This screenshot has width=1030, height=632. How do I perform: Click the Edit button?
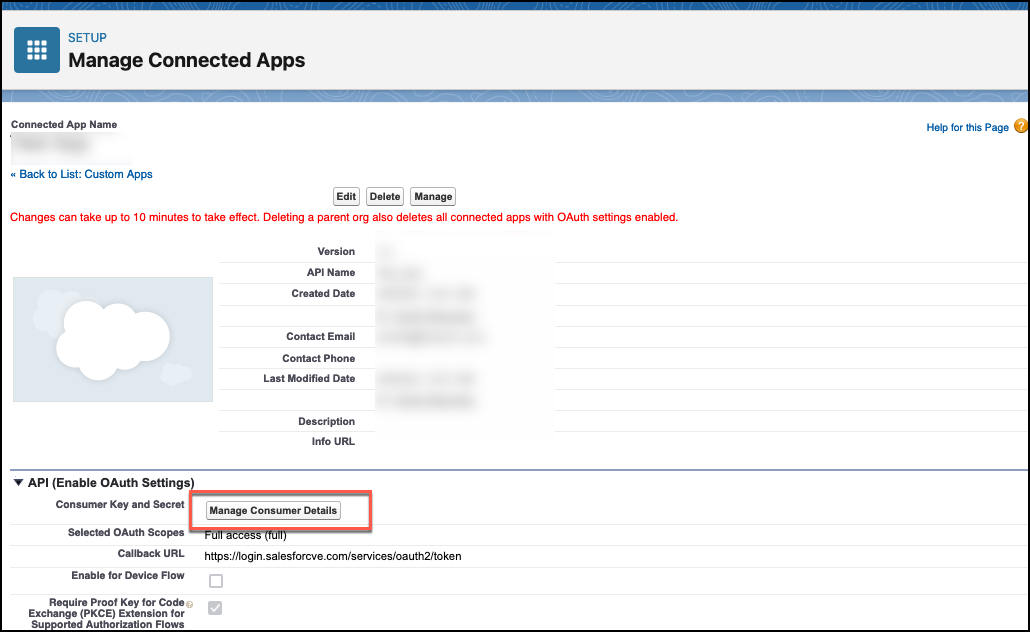point(345,196)
